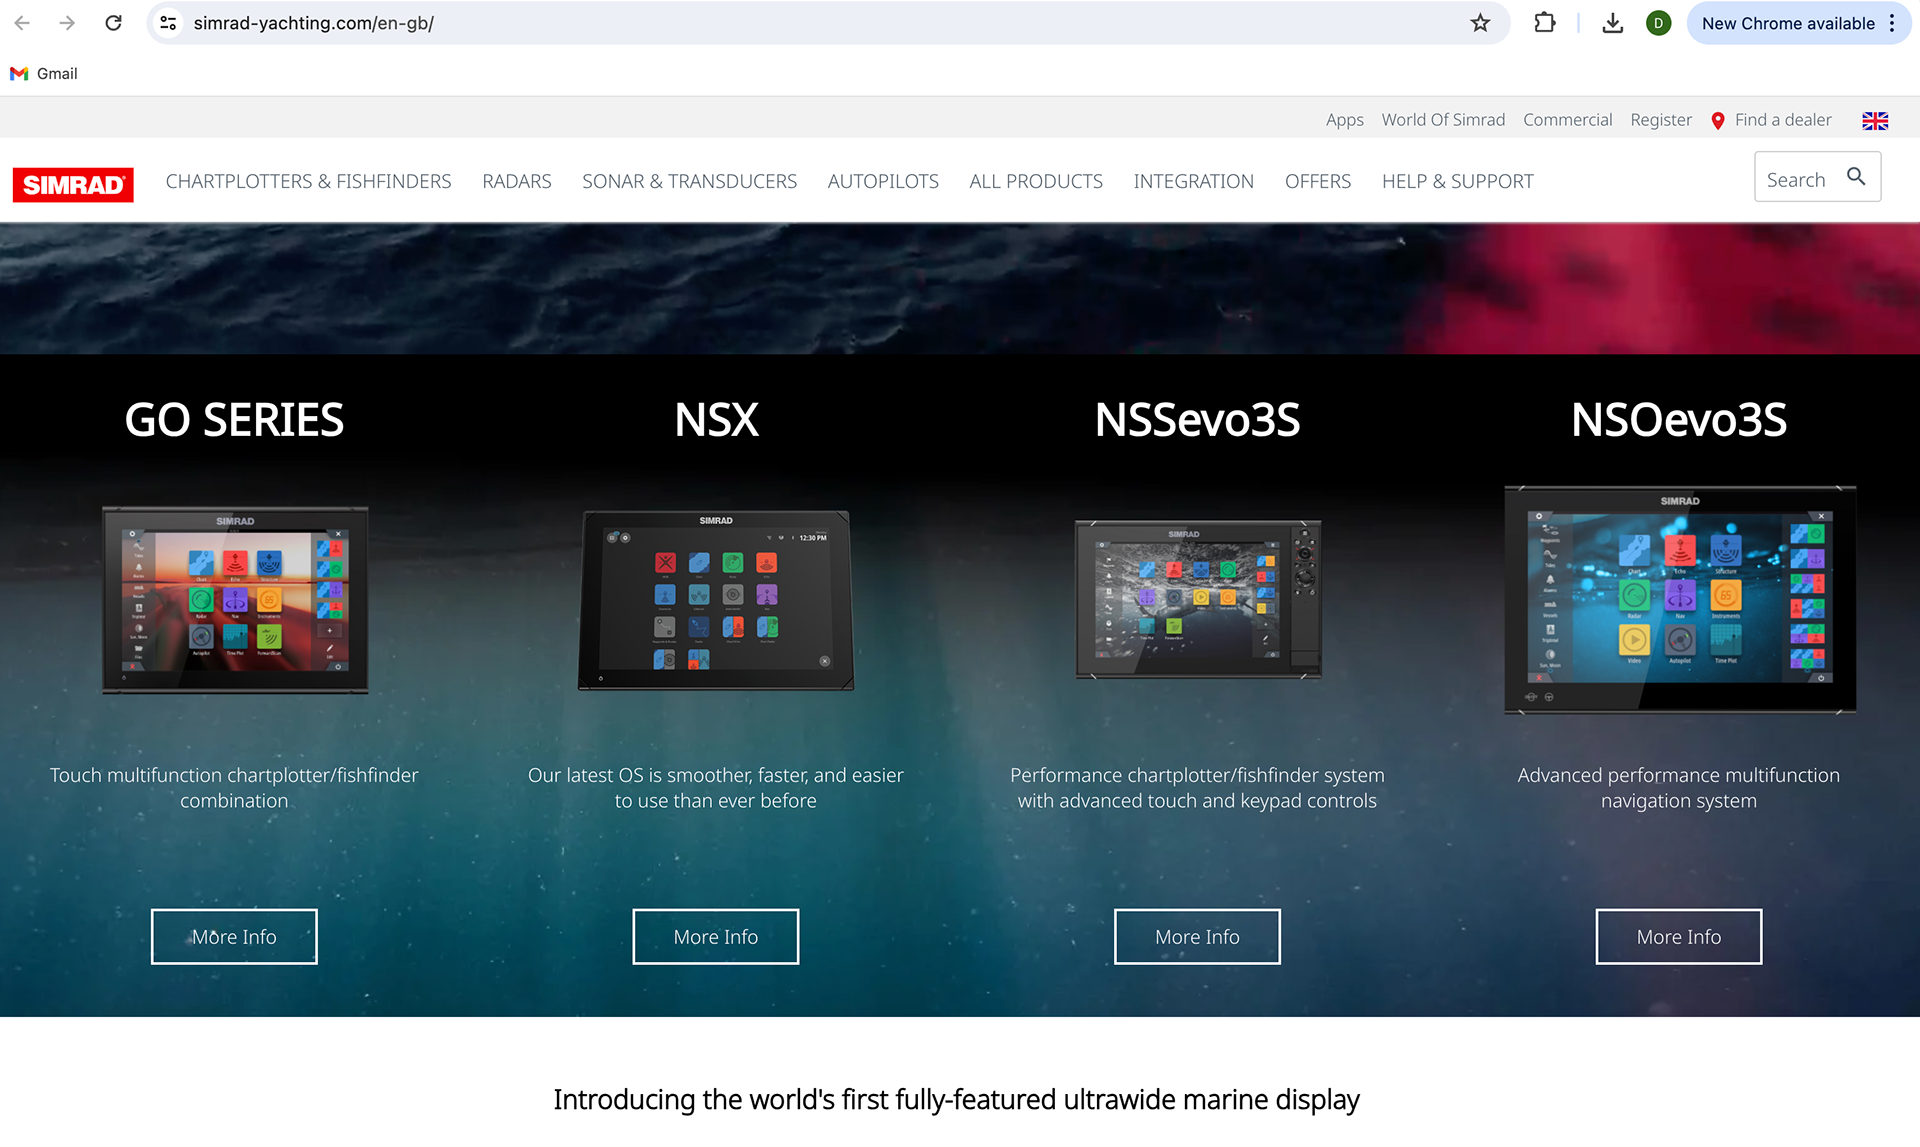The width and height of the screenshot is (1920, 1147).
Task: Open Chartplotters & Fishfinders menu
Action: 308,181
